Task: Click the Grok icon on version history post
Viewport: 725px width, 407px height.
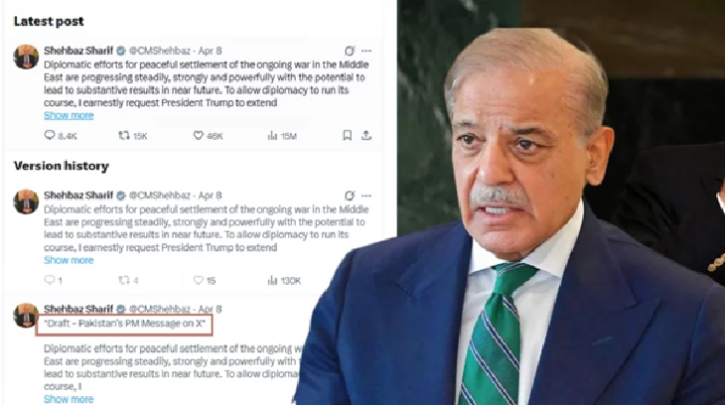Action: [x=350, y=195]
